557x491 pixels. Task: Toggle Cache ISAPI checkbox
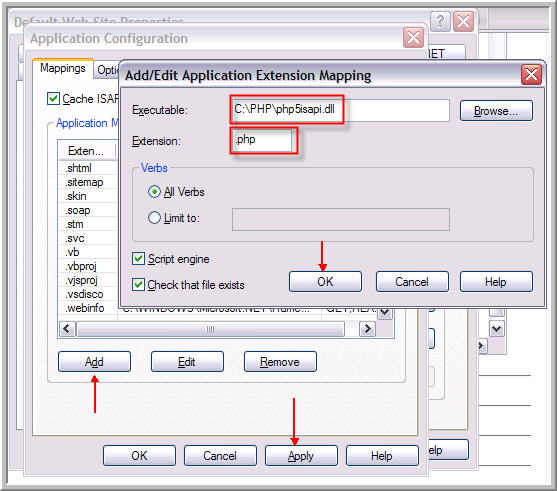click(x=53, y=98)
